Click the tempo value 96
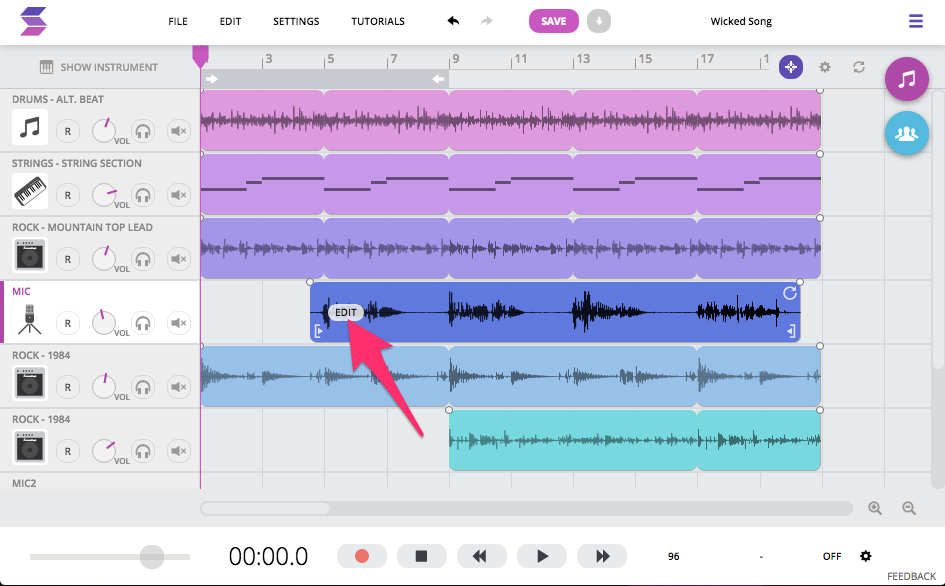This screenshot has width=945, height=586. (673, 556)
